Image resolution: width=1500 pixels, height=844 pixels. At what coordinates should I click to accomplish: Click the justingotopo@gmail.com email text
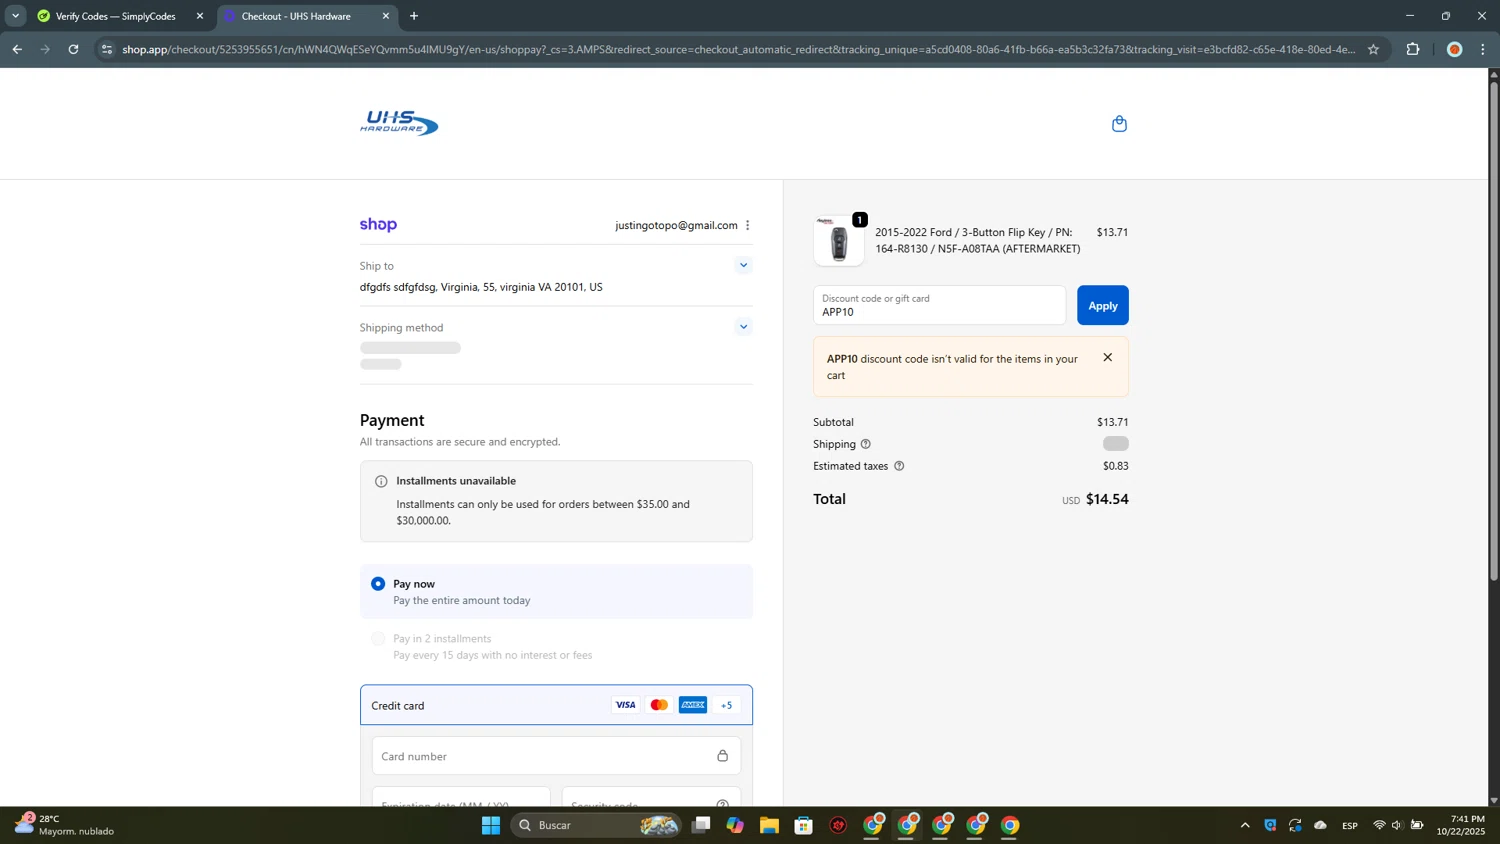click(x=676, y=225)
